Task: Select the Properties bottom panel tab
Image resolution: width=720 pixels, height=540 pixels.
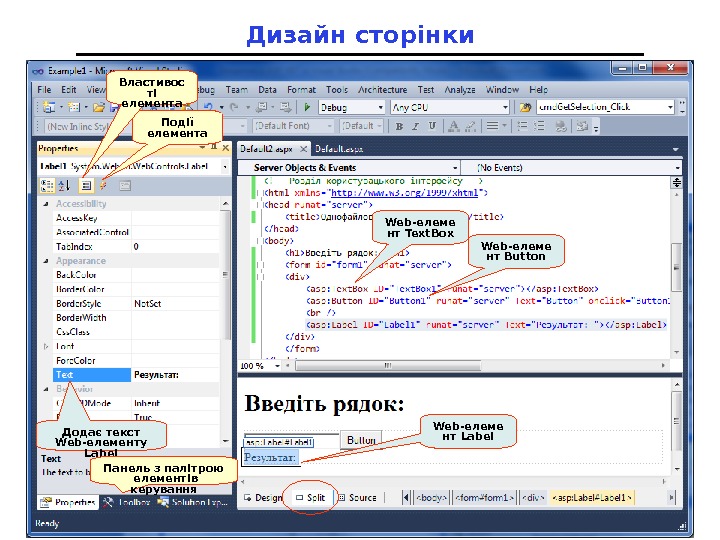Action: pyautogui.click(x=68, y=502)
